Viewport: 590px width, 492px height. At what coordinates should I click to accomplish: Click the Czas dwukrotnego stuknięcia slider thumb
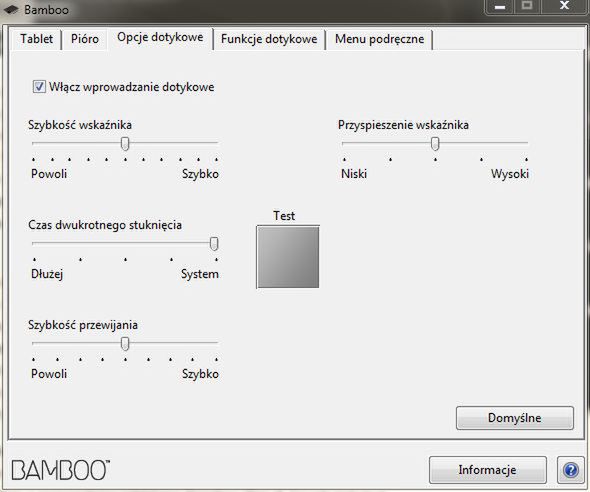(214, 243)
